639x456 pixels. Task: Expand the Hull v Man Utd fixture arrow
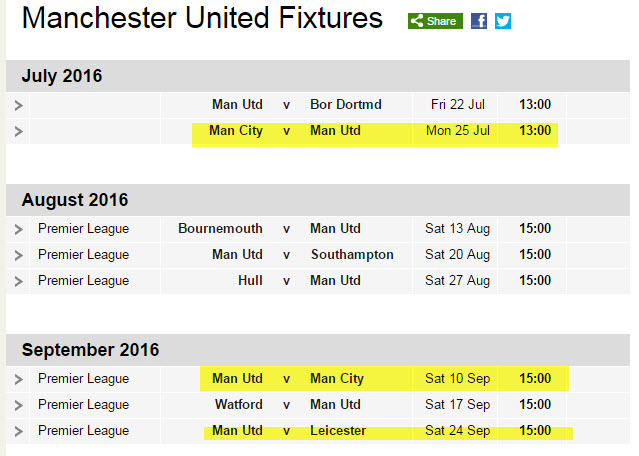(x=18, y=282)
